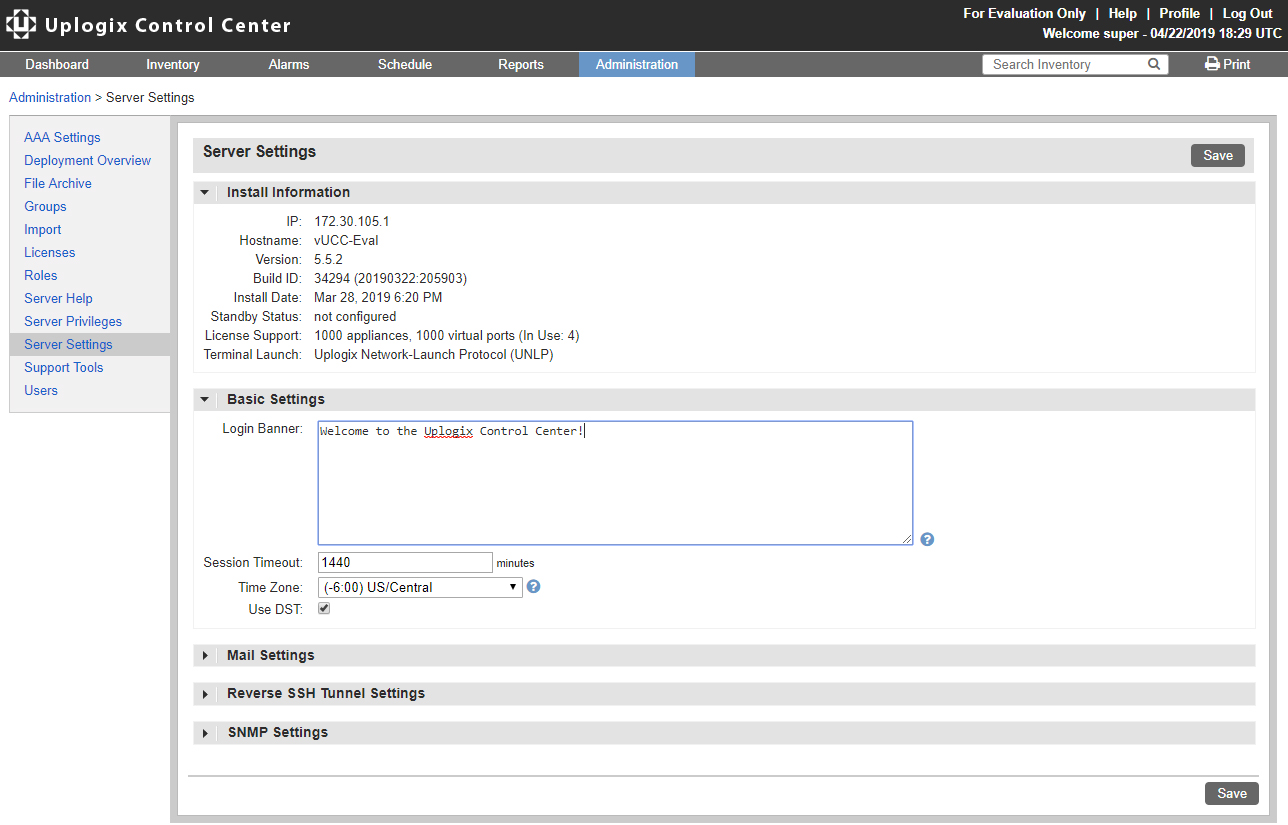
Task: Open the Profile link
Action: [x=1180, y=13]
